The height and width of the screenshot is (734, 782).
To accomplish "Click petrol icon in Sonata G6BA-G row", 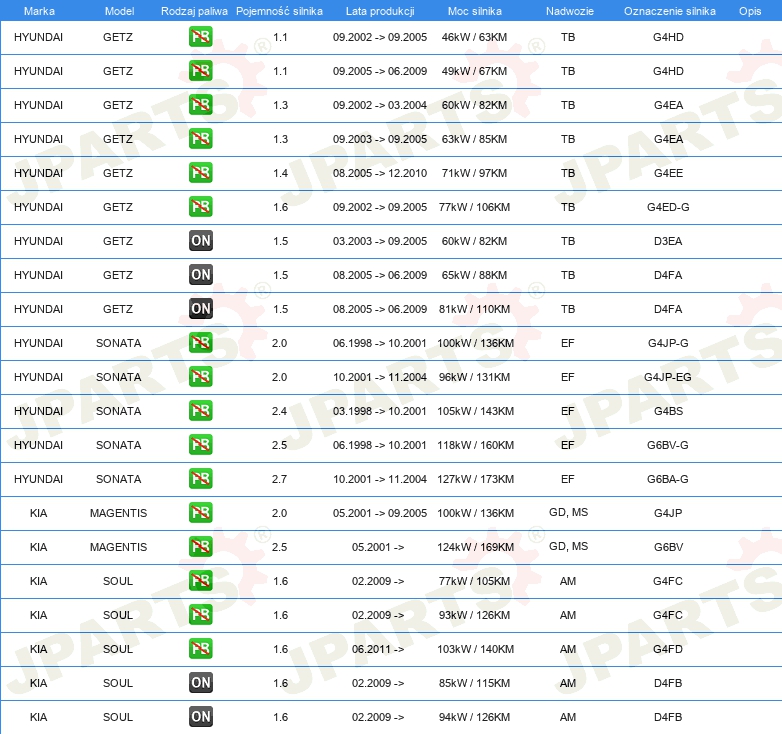I will pyautogui.click(x=200, y=479).
